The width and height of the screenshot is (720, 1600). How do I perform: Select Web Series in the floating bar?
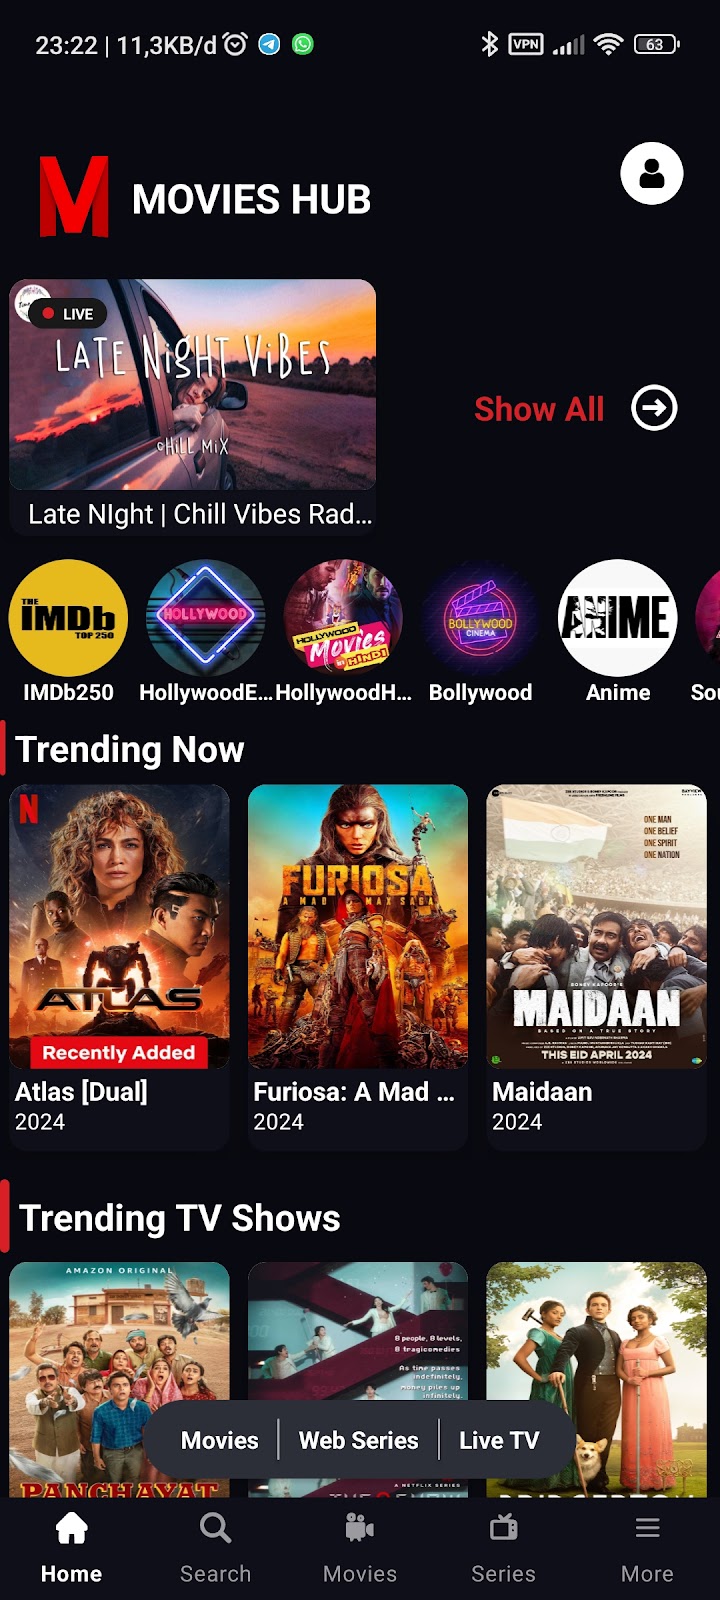[x=358, y=1440]
